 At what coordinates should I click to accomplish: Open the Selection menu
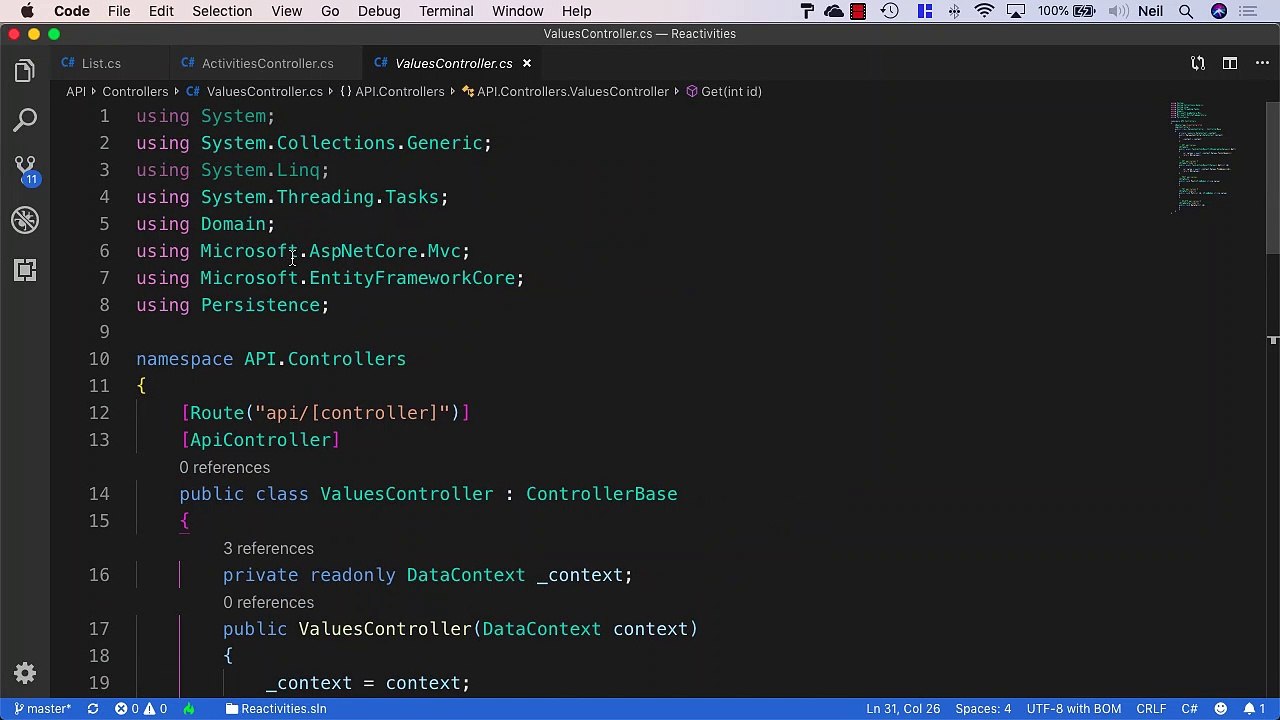[222, 11]
